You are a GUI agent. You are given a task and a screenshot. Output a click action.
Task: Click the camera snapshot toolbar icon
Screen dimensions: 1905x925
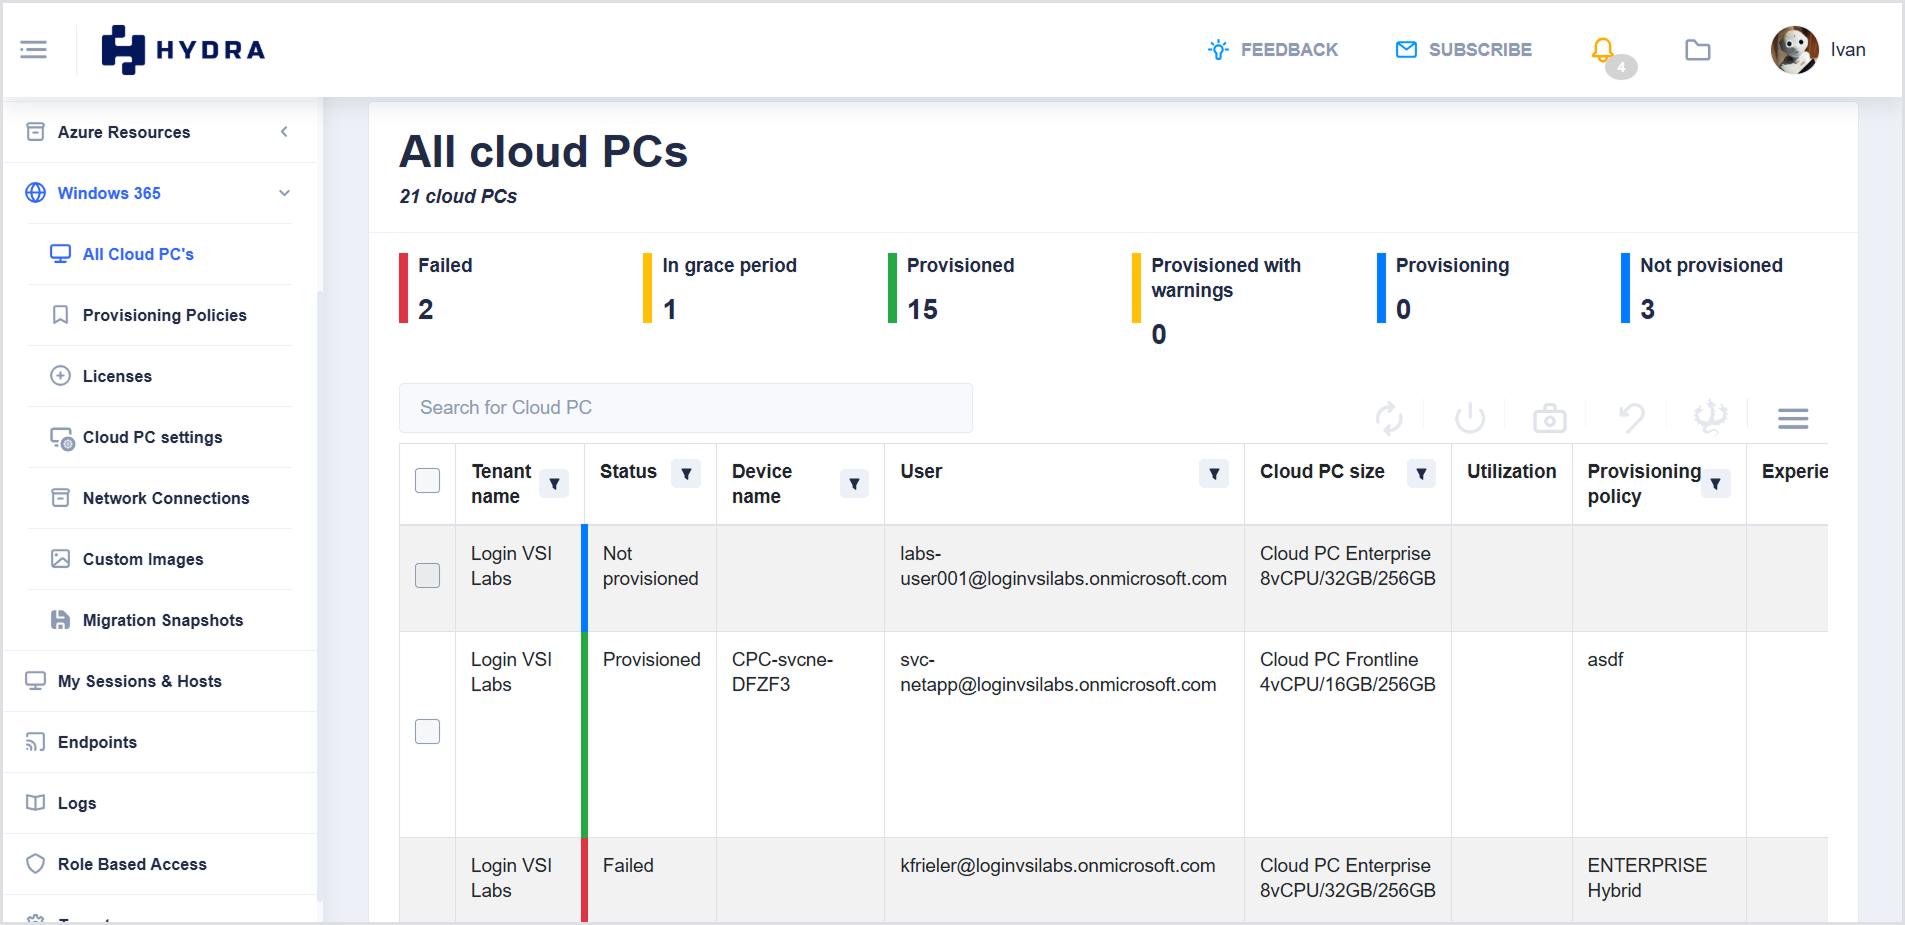(x=1550, y=418)
